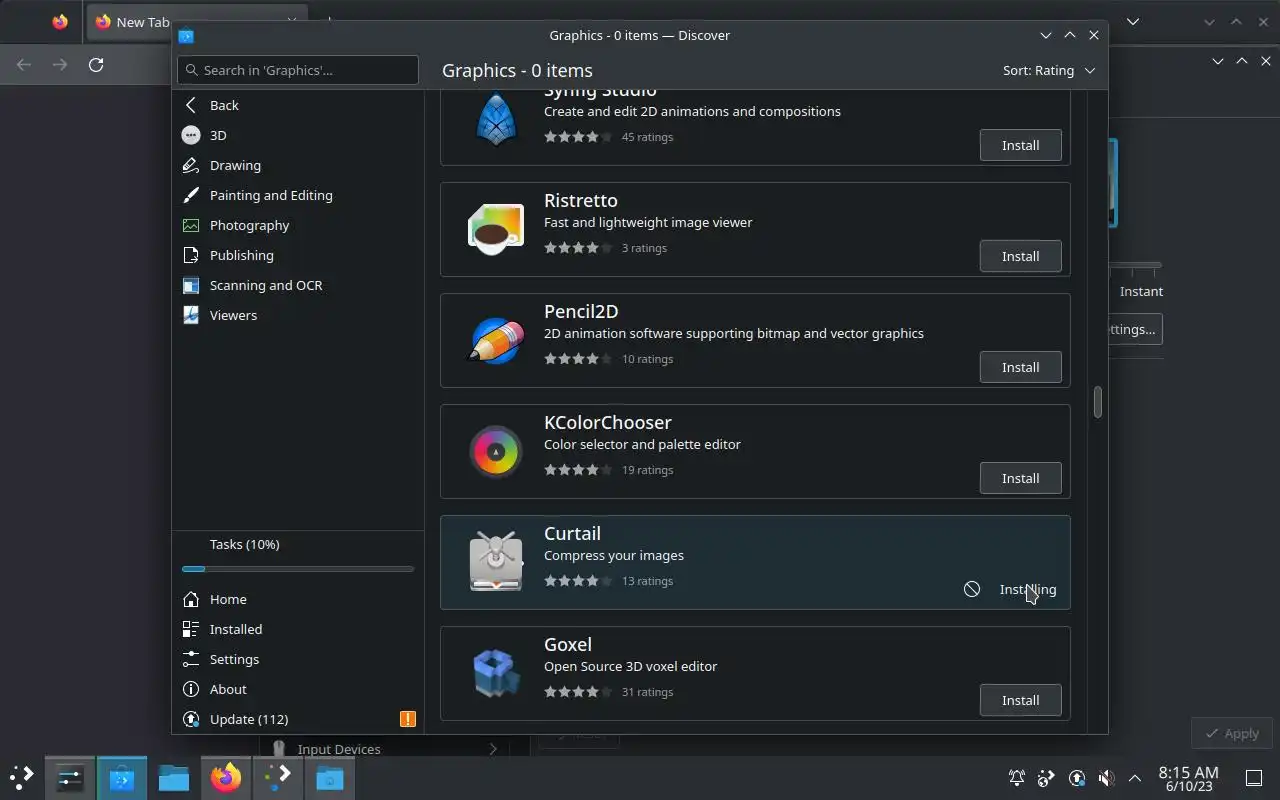Expand hidden system tray icons

tap(1135, 777)
